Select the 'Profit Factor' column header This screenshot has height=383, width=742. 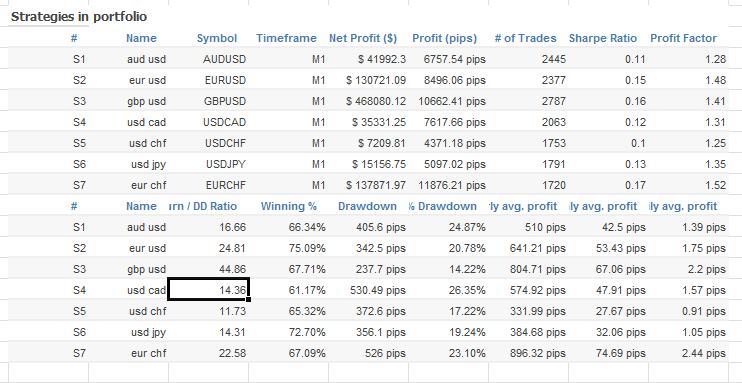[683, 38]
